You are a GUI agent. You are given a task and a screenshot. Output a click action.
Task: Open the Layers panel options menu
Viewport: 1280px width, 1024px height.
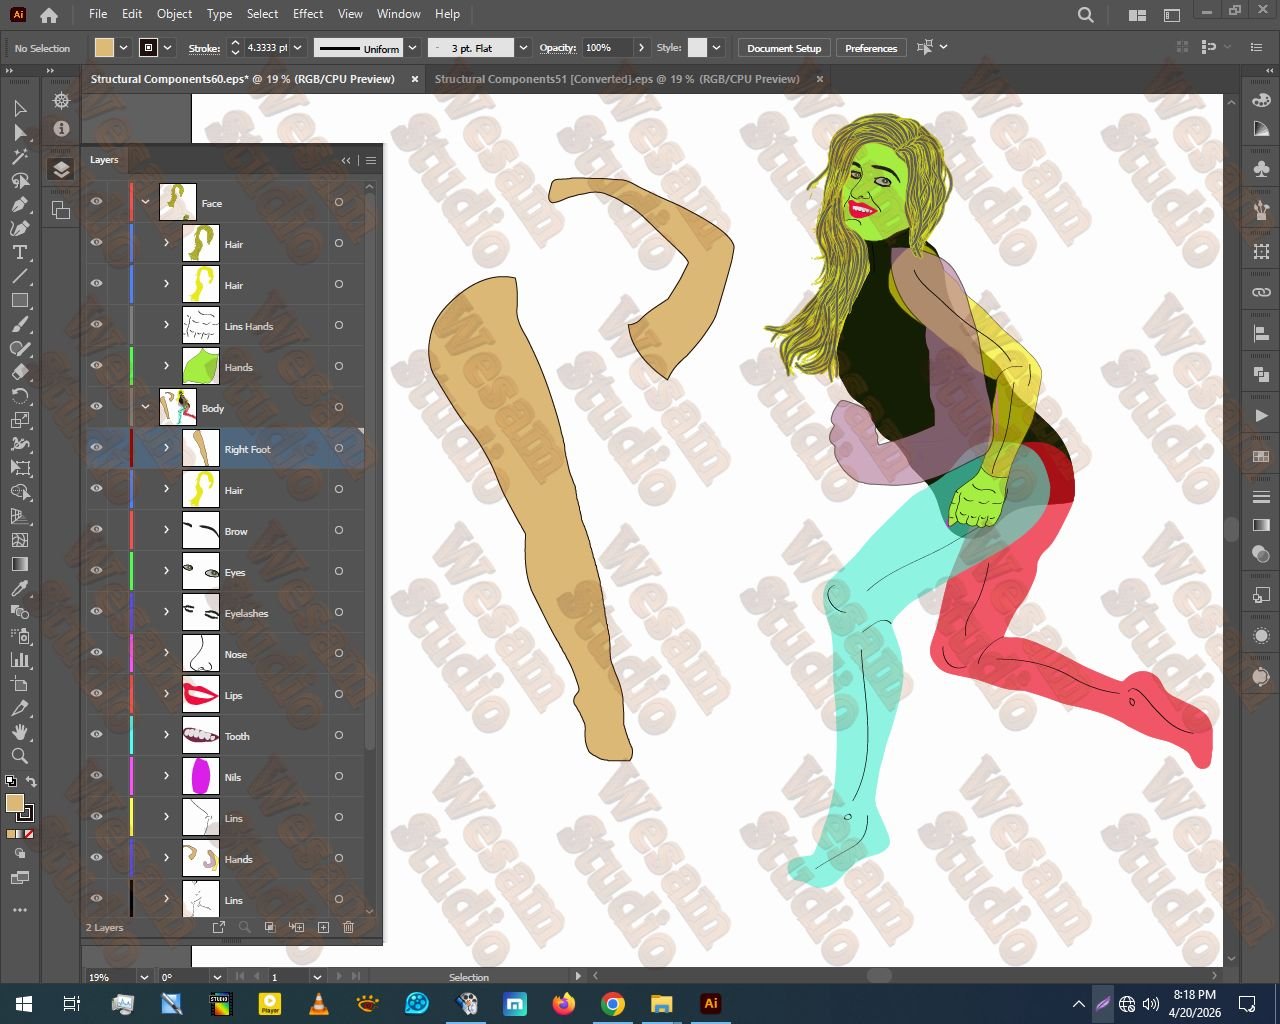(371, 160)
